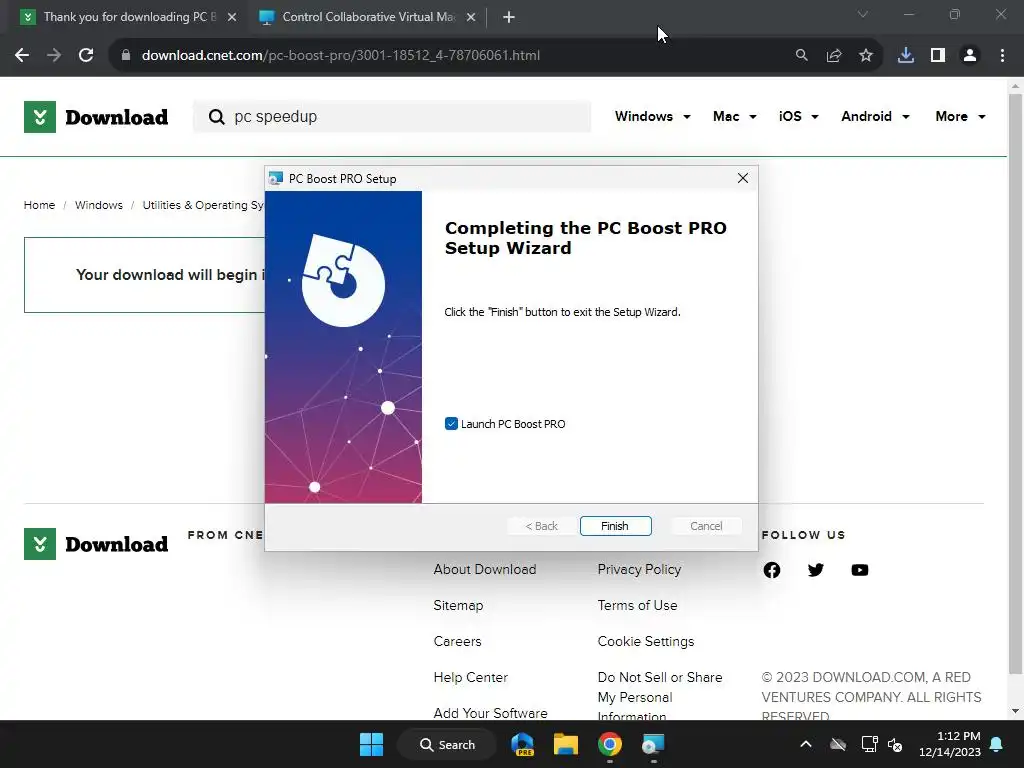The width and height of the screenshot is (1024, 768).
Task: Open Microsoft Edge from the taskbar
Action: [x=522, y=744]
